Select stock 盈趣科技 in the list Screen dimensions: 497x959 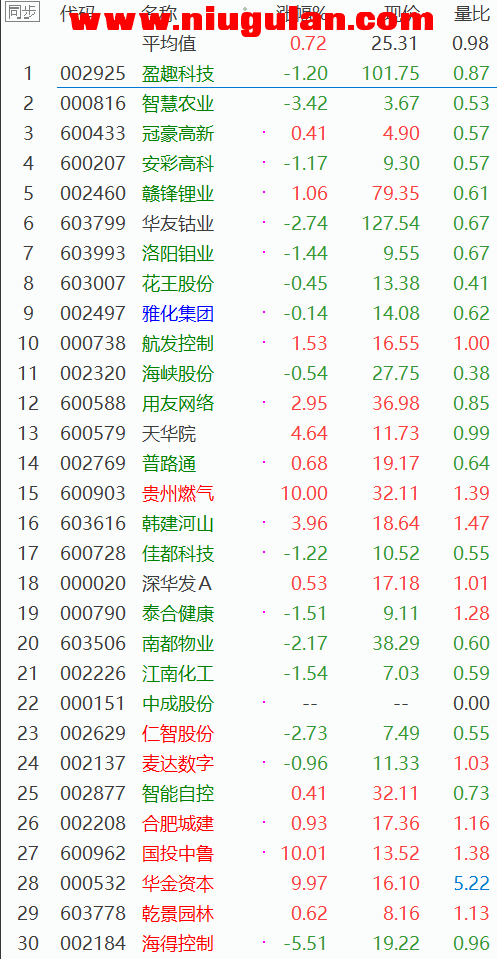pyautogui.click(x=178, y=73)
